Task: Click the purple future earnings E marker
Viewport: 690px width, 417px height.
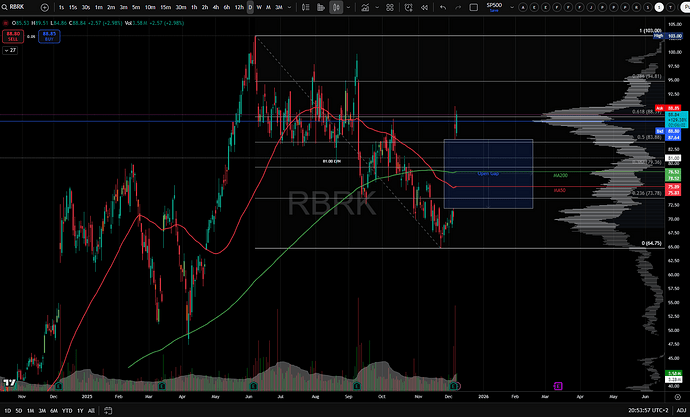Action: (558, 386)
